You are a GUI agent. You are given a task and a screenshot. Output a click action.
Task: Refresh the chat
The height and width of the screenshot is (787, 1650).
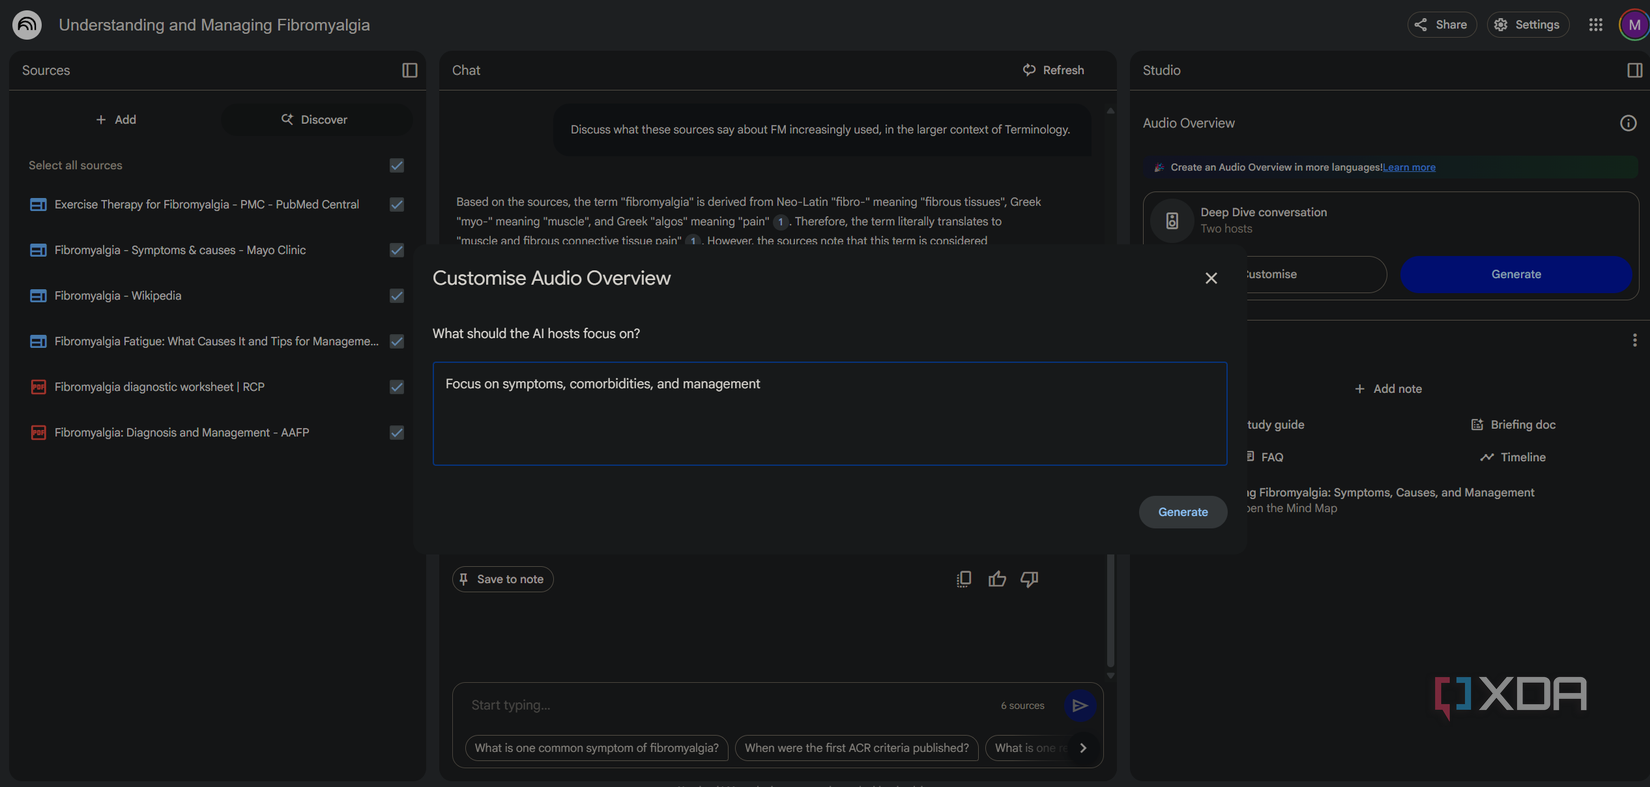pos(1053,70)
